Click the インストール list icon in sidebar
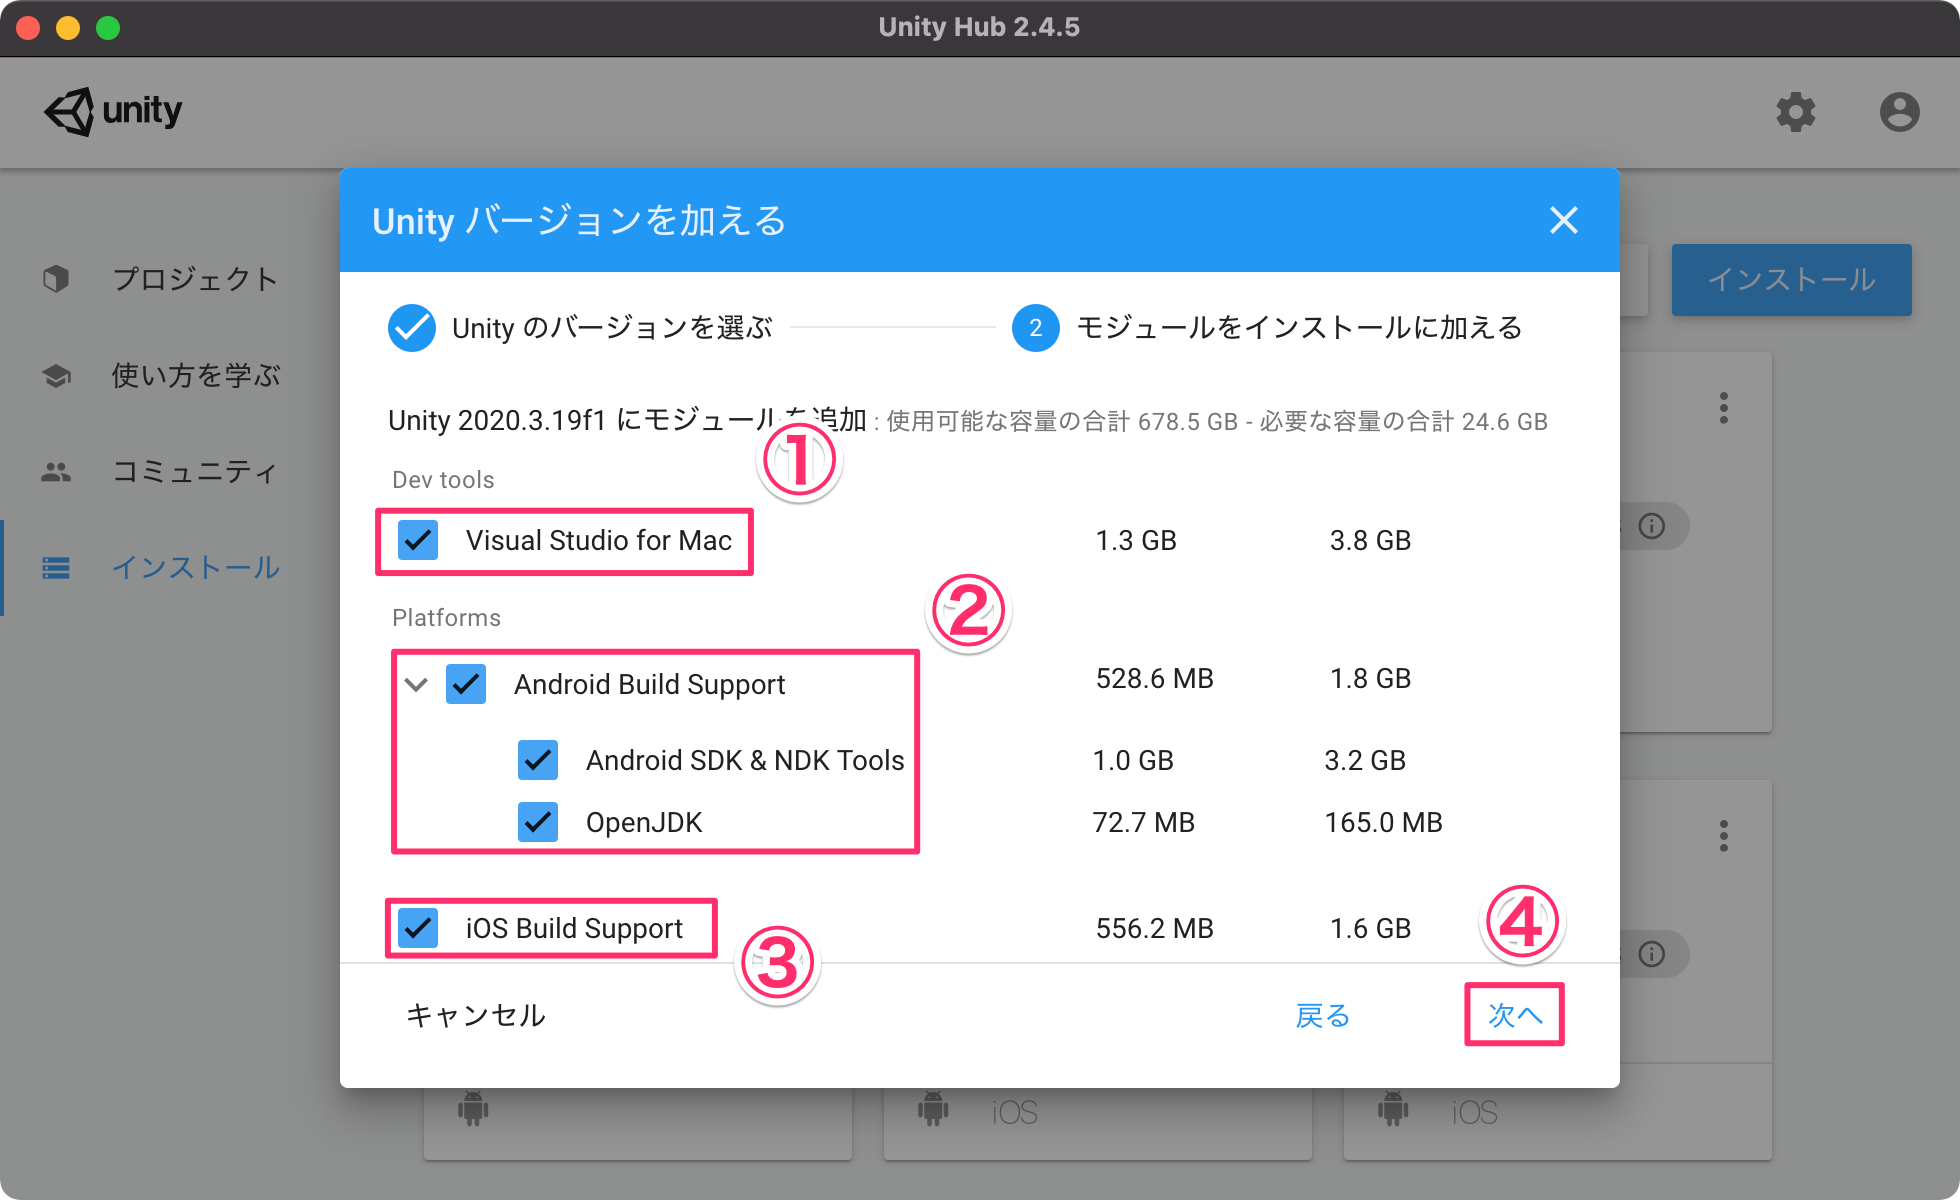Image resolution: width=1960 pixels, height=1200 pixels. click(x=56, y=568)
